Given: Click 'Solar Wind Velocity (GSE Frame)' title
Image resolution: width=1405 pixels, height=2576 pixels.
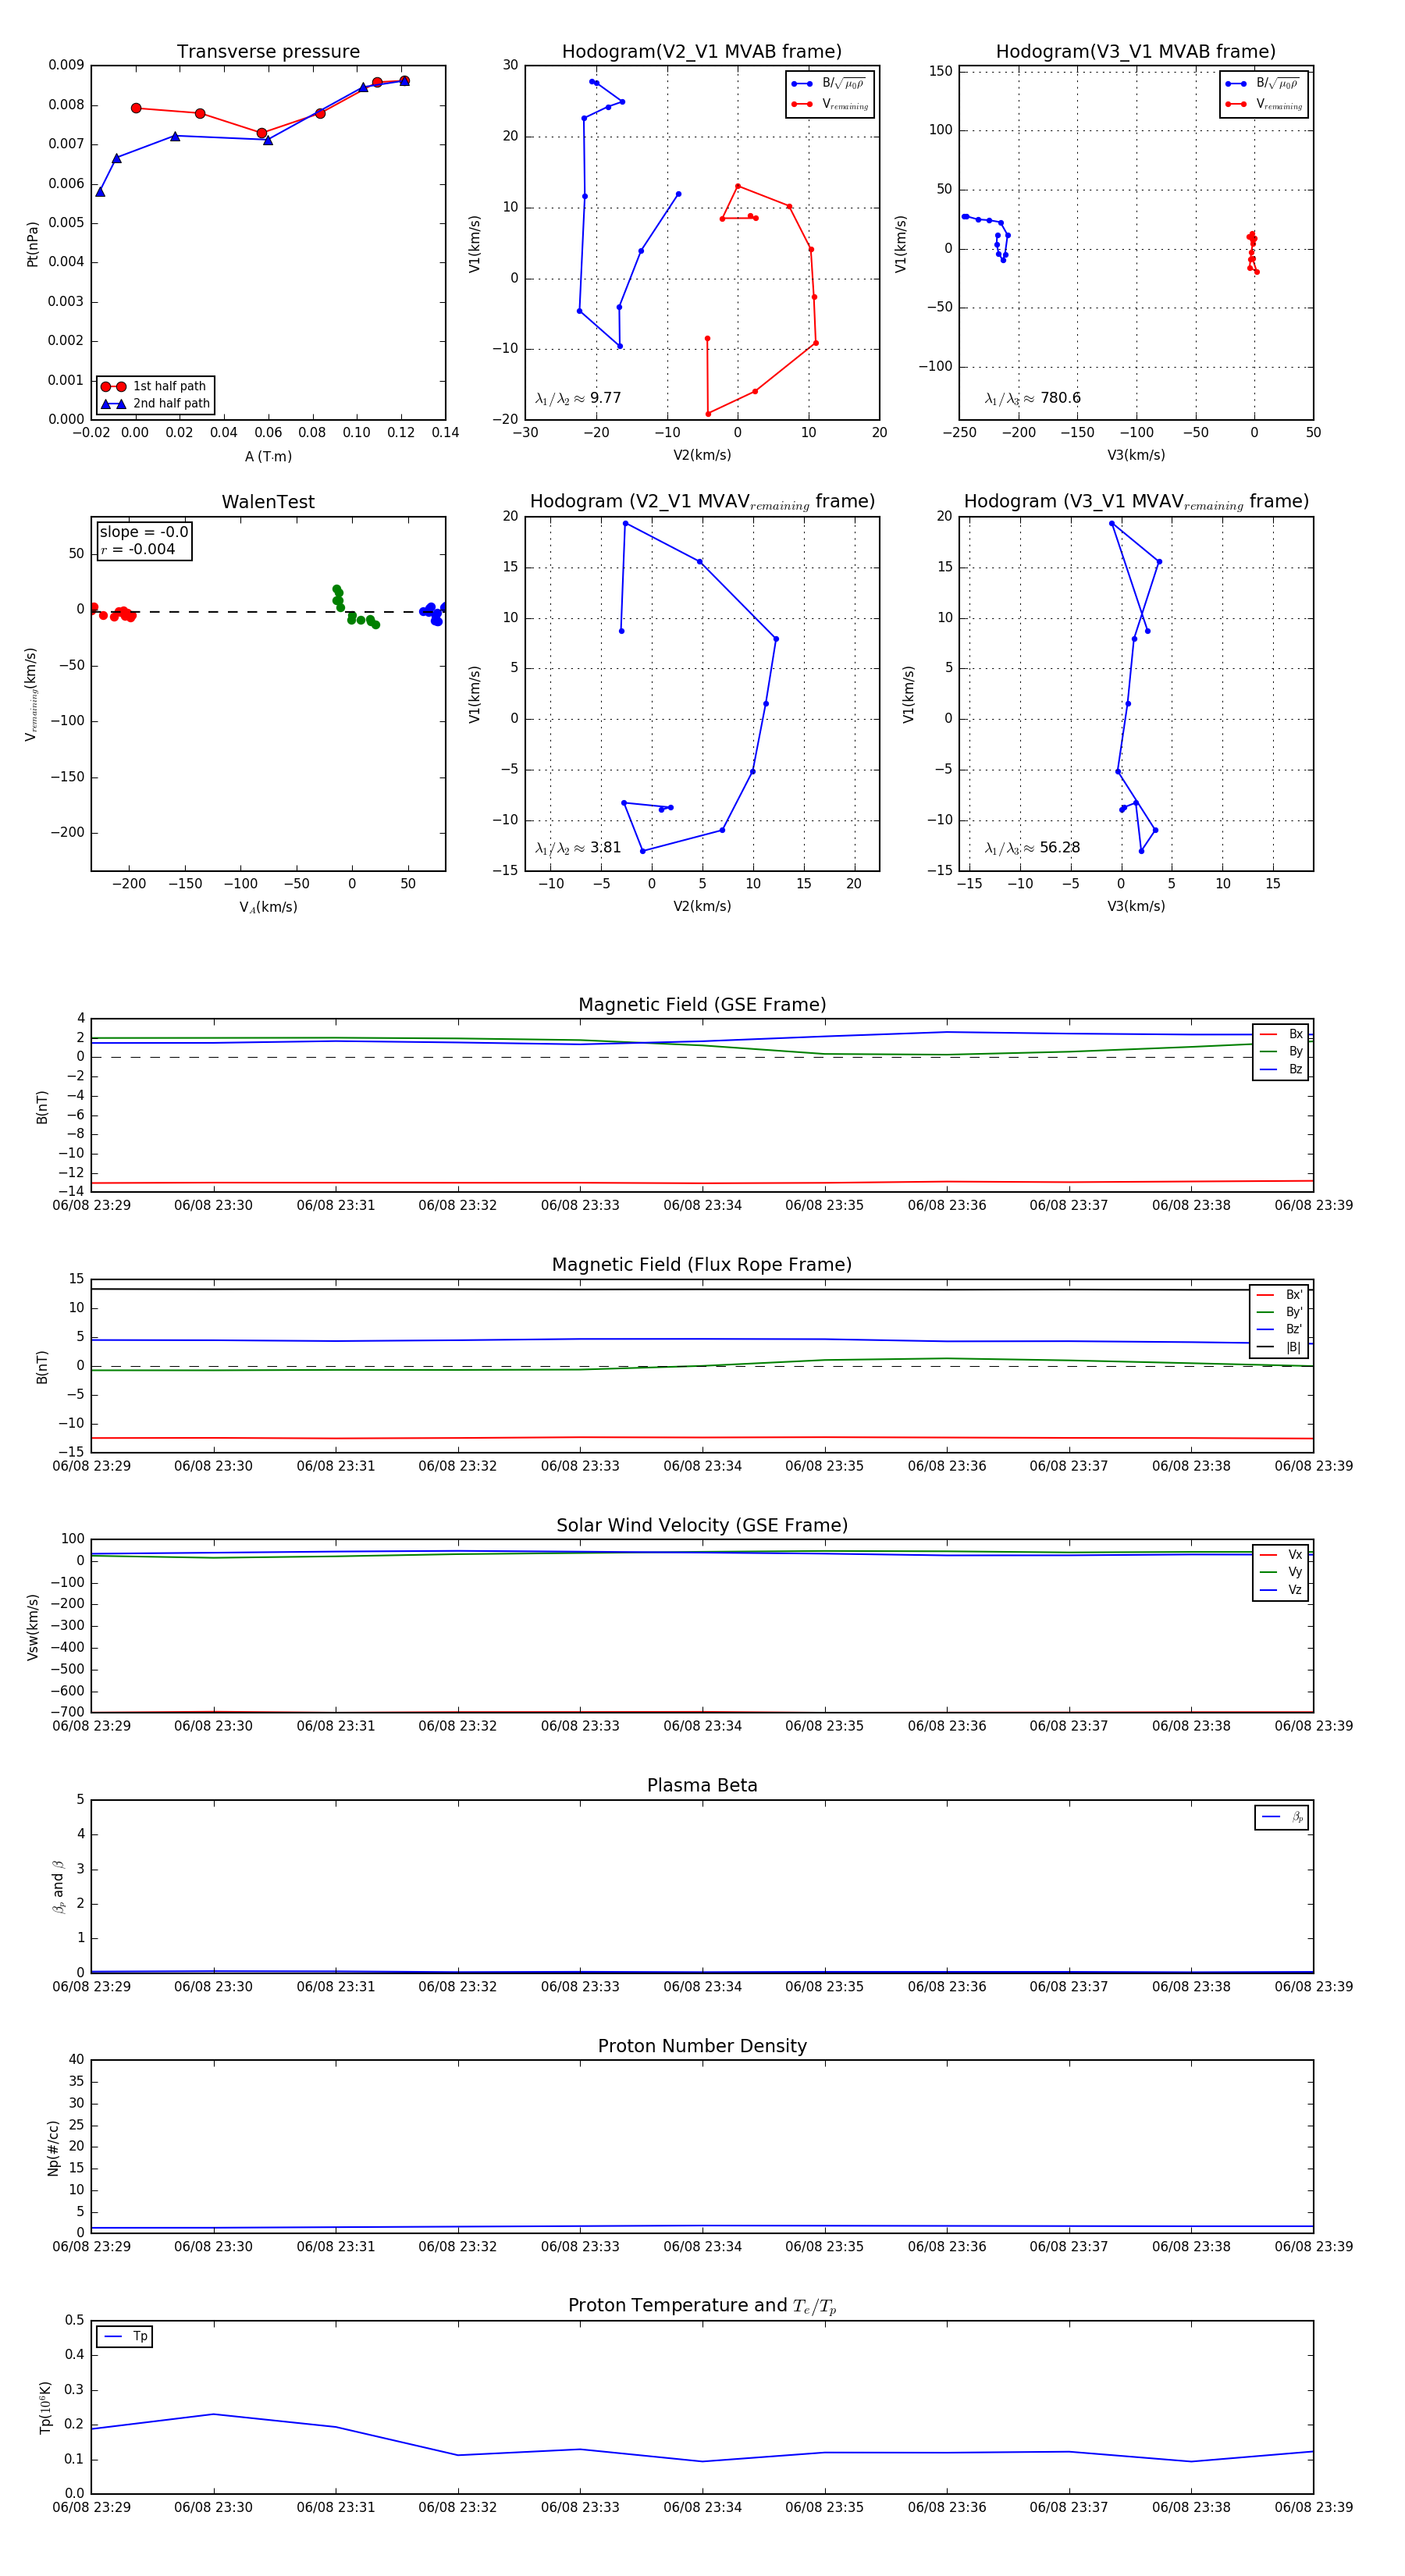Looking at the screenshot, I should 702,1525.
